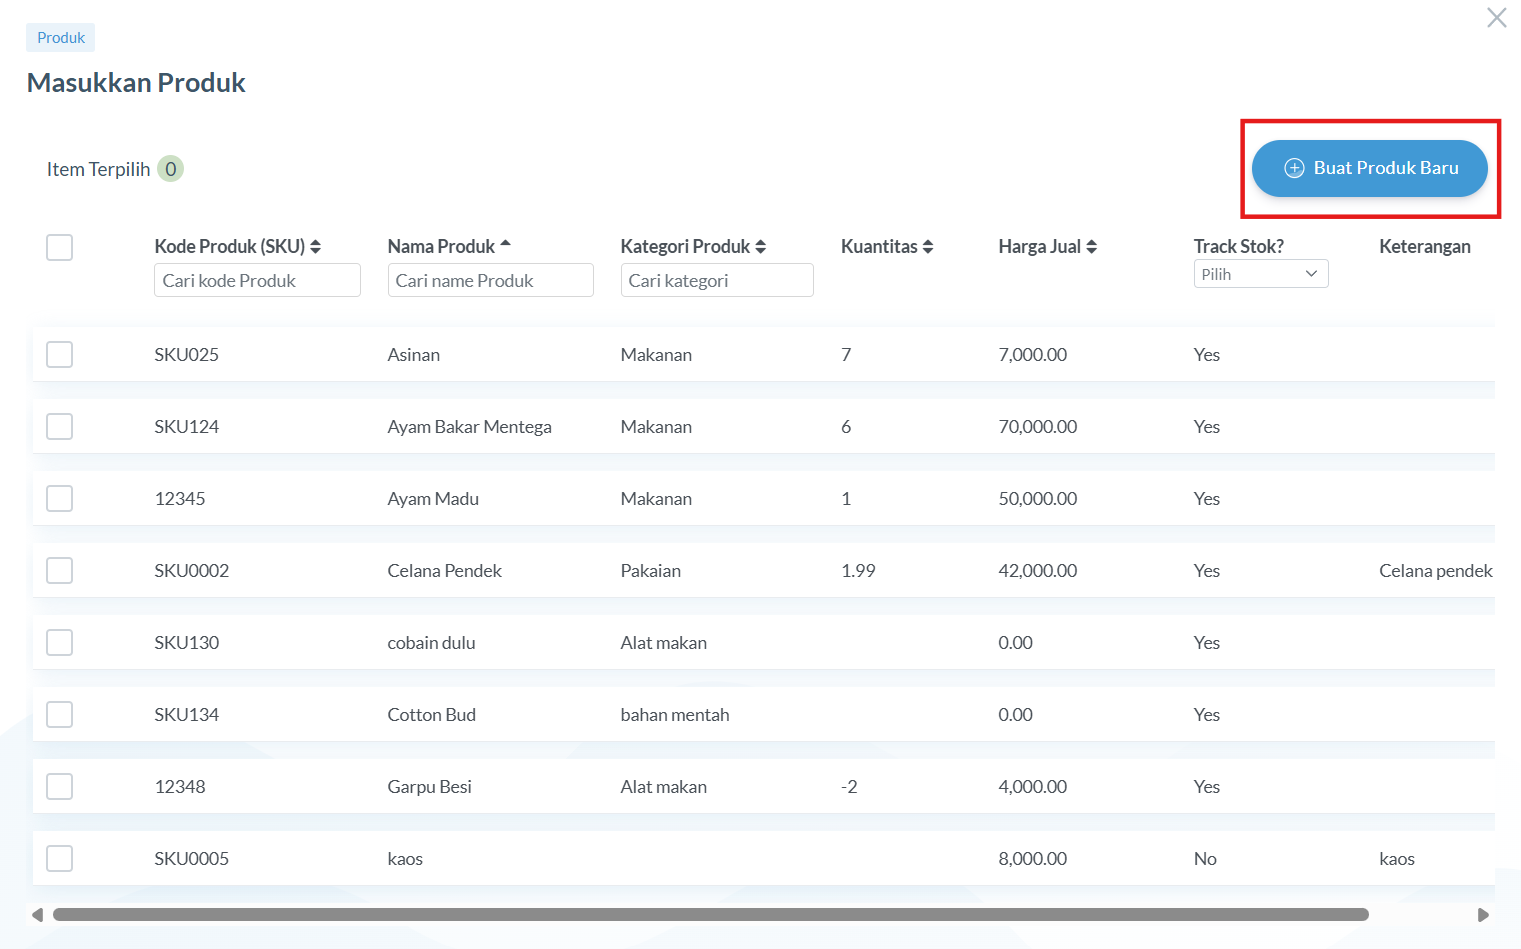Open the Produk breadcrumb tag

(x=61, y=38)
